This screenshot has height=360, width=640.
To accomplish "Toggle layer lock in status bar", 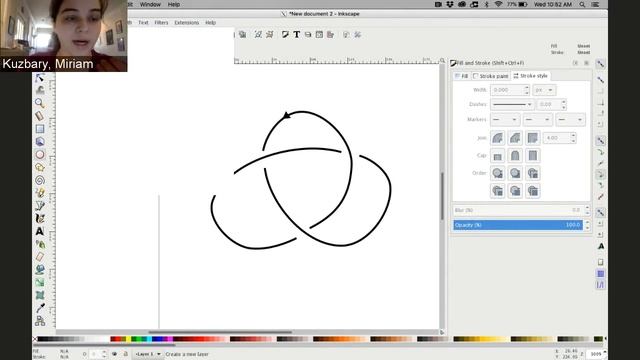I will click(126, 354).
